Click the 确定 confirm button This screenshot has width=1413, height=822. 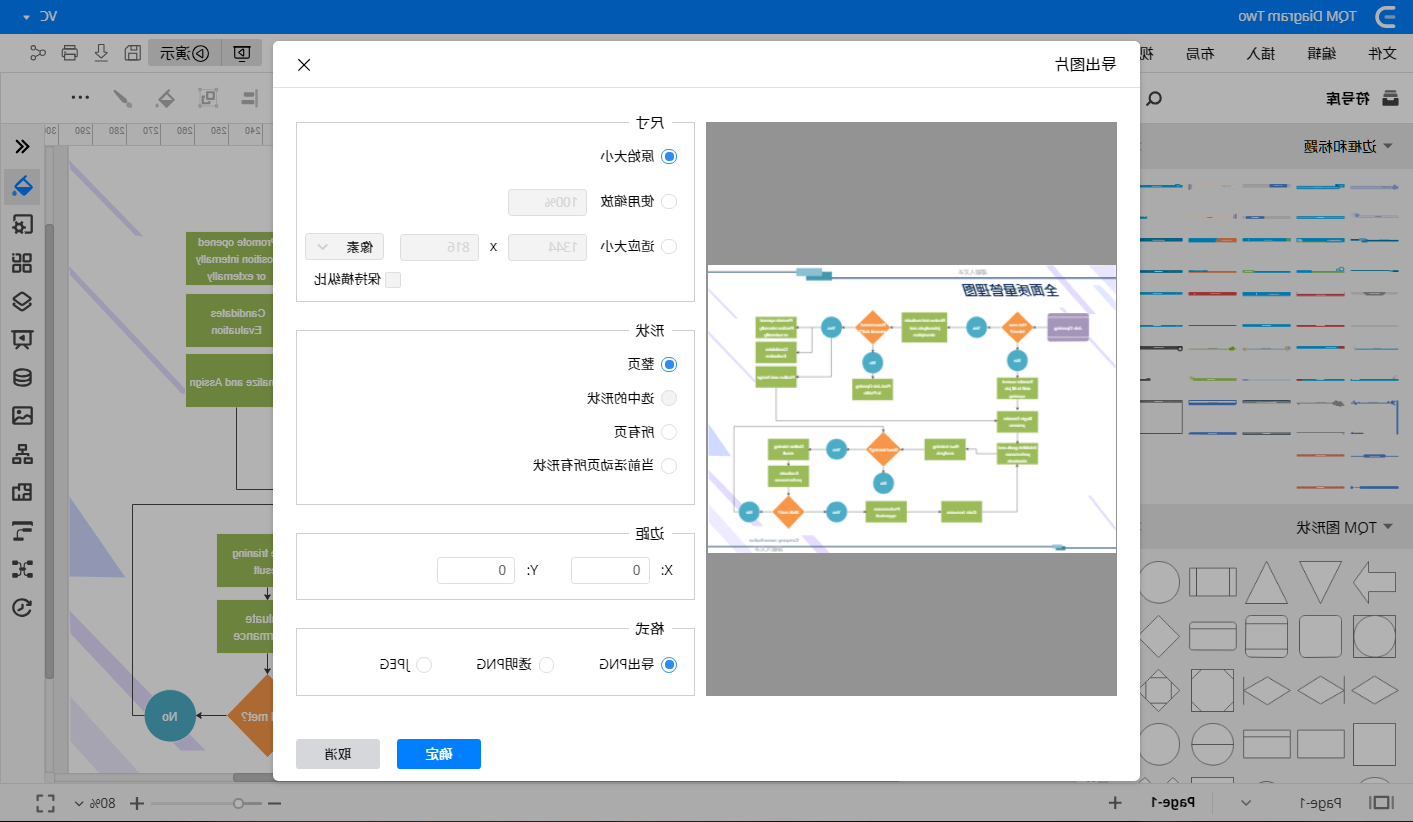439,754
